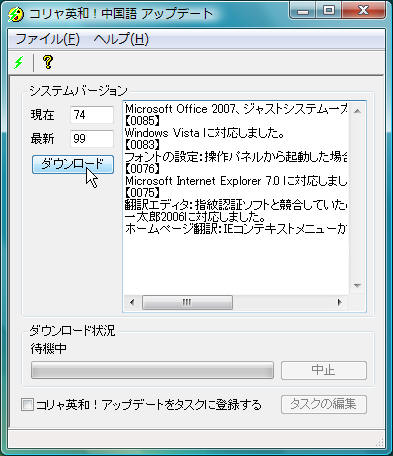Click the resize grip in status bar corner
This screenshot has height=456, width=393.
point(380,441)
